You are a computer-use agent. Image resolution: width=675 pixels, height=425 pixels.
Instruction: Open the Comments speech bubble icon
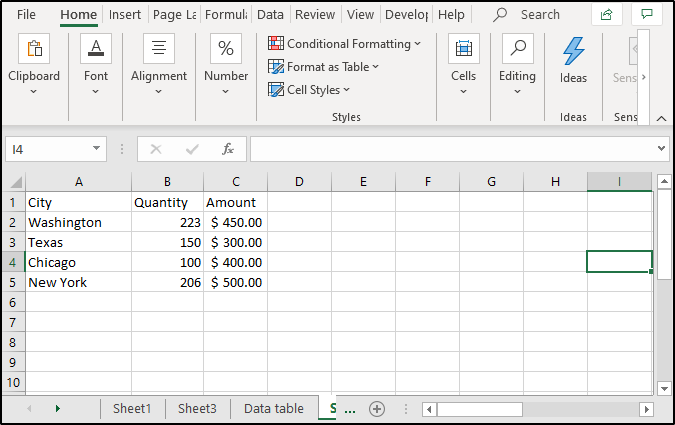647,15
